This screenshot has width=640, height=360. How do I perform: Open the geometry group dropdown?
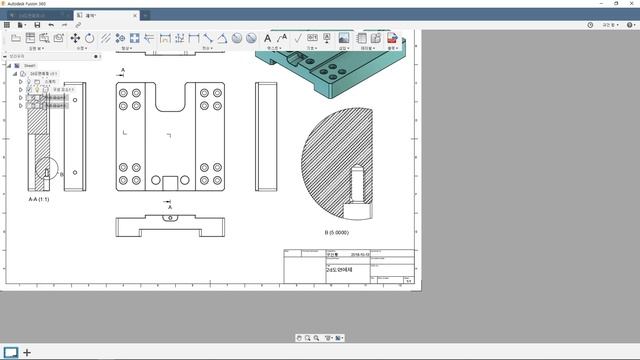coord(127,48)
